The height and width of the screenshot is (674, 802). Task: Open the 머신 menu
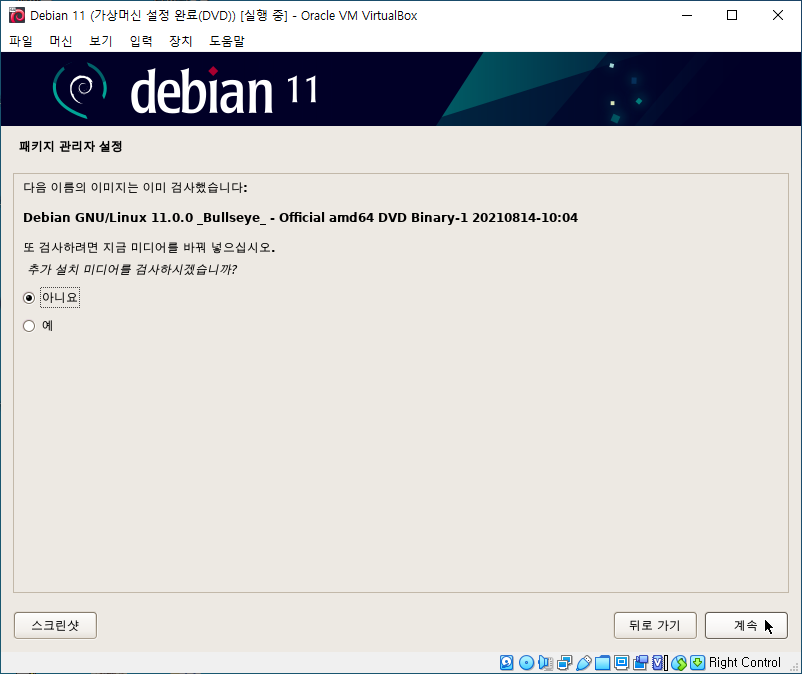61,41
